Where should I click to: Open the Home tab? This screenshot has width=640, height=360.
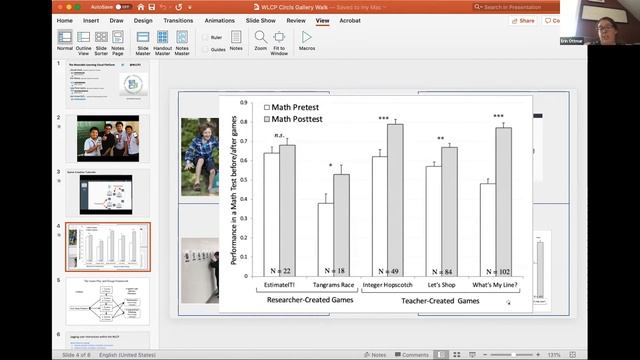(x=64, y=20)
